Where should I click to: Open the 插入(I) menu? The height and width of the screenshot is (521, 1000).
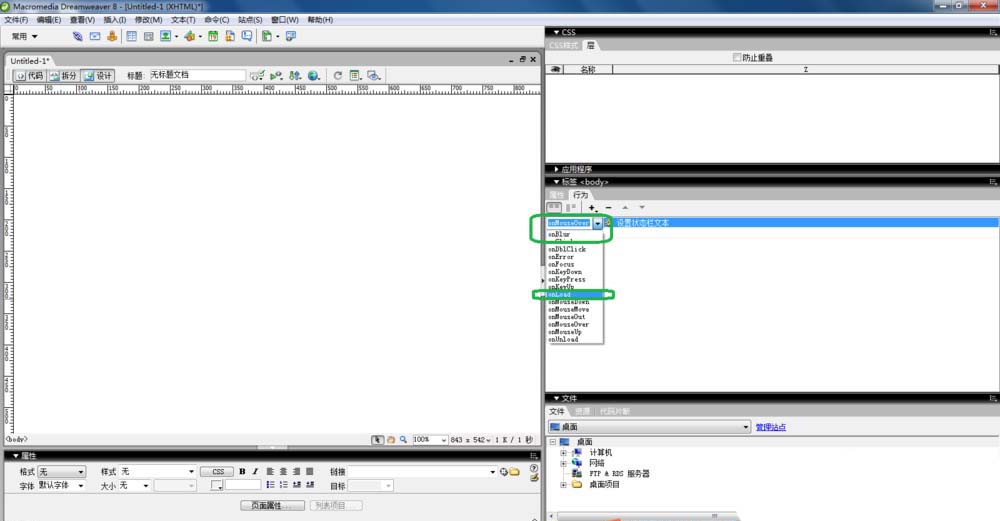click(x=115, y=19)
